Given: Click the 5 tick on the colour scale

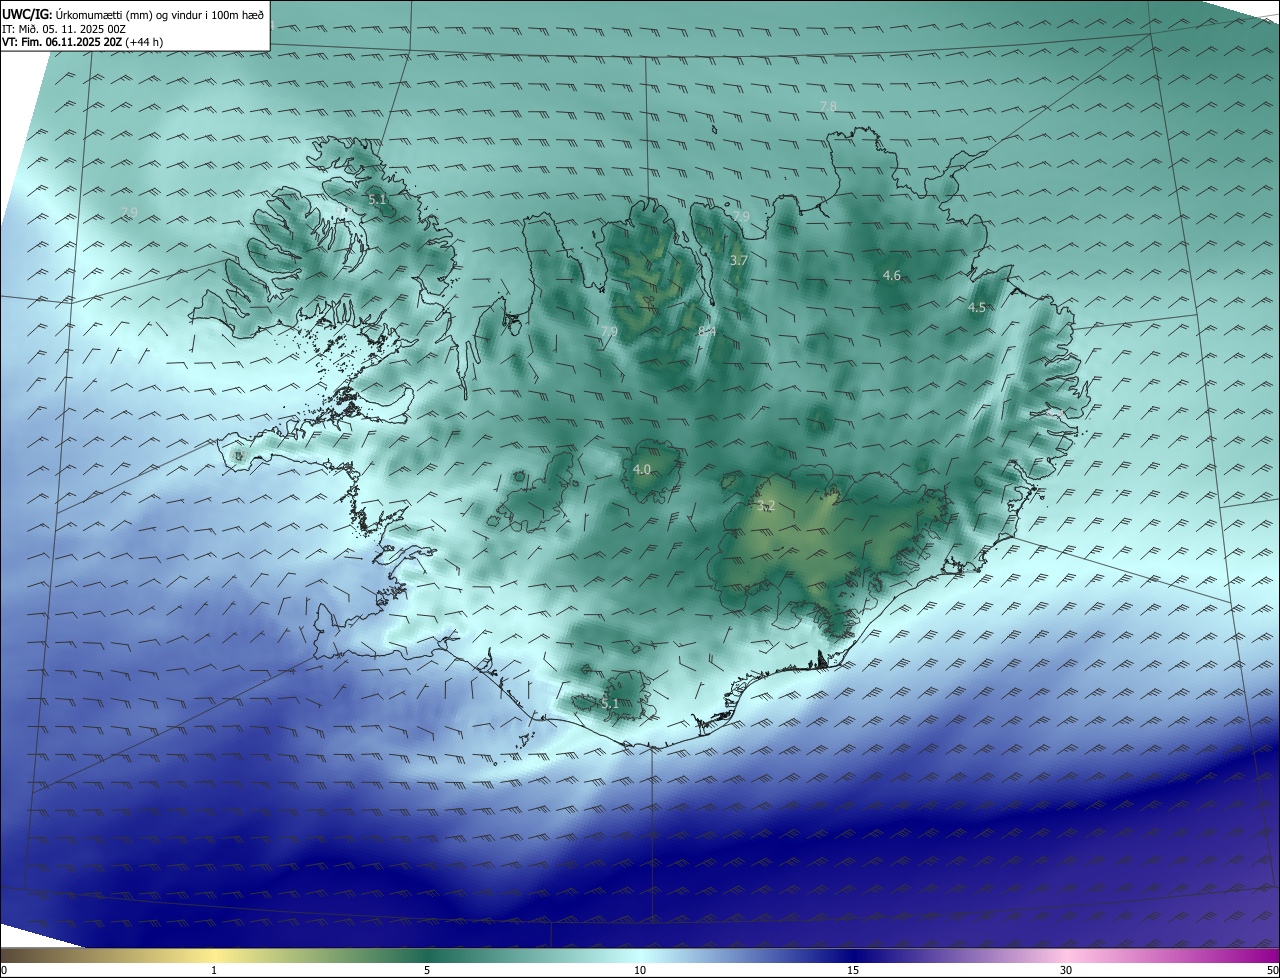Looking at the screenshot, I should click(x=427, y=970).
